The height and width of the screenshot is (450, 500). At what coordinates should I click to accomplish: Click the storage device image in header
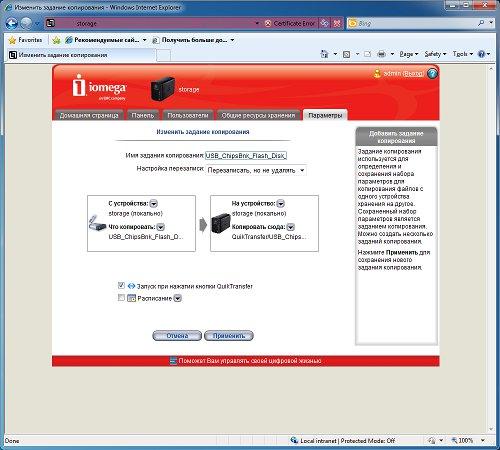[163, 89]
